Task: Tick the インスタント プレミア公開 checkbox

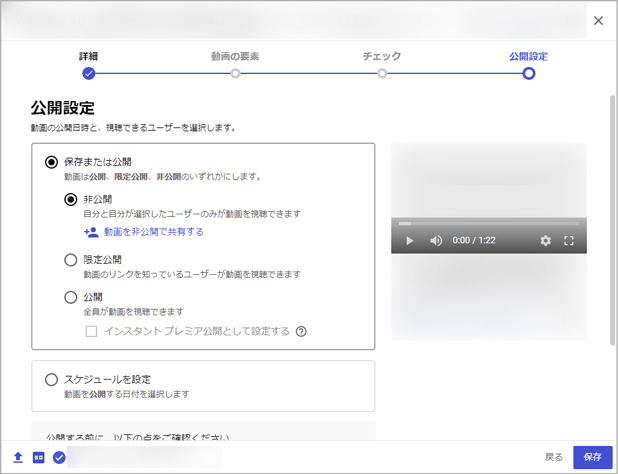Action: tap(91, 331)
